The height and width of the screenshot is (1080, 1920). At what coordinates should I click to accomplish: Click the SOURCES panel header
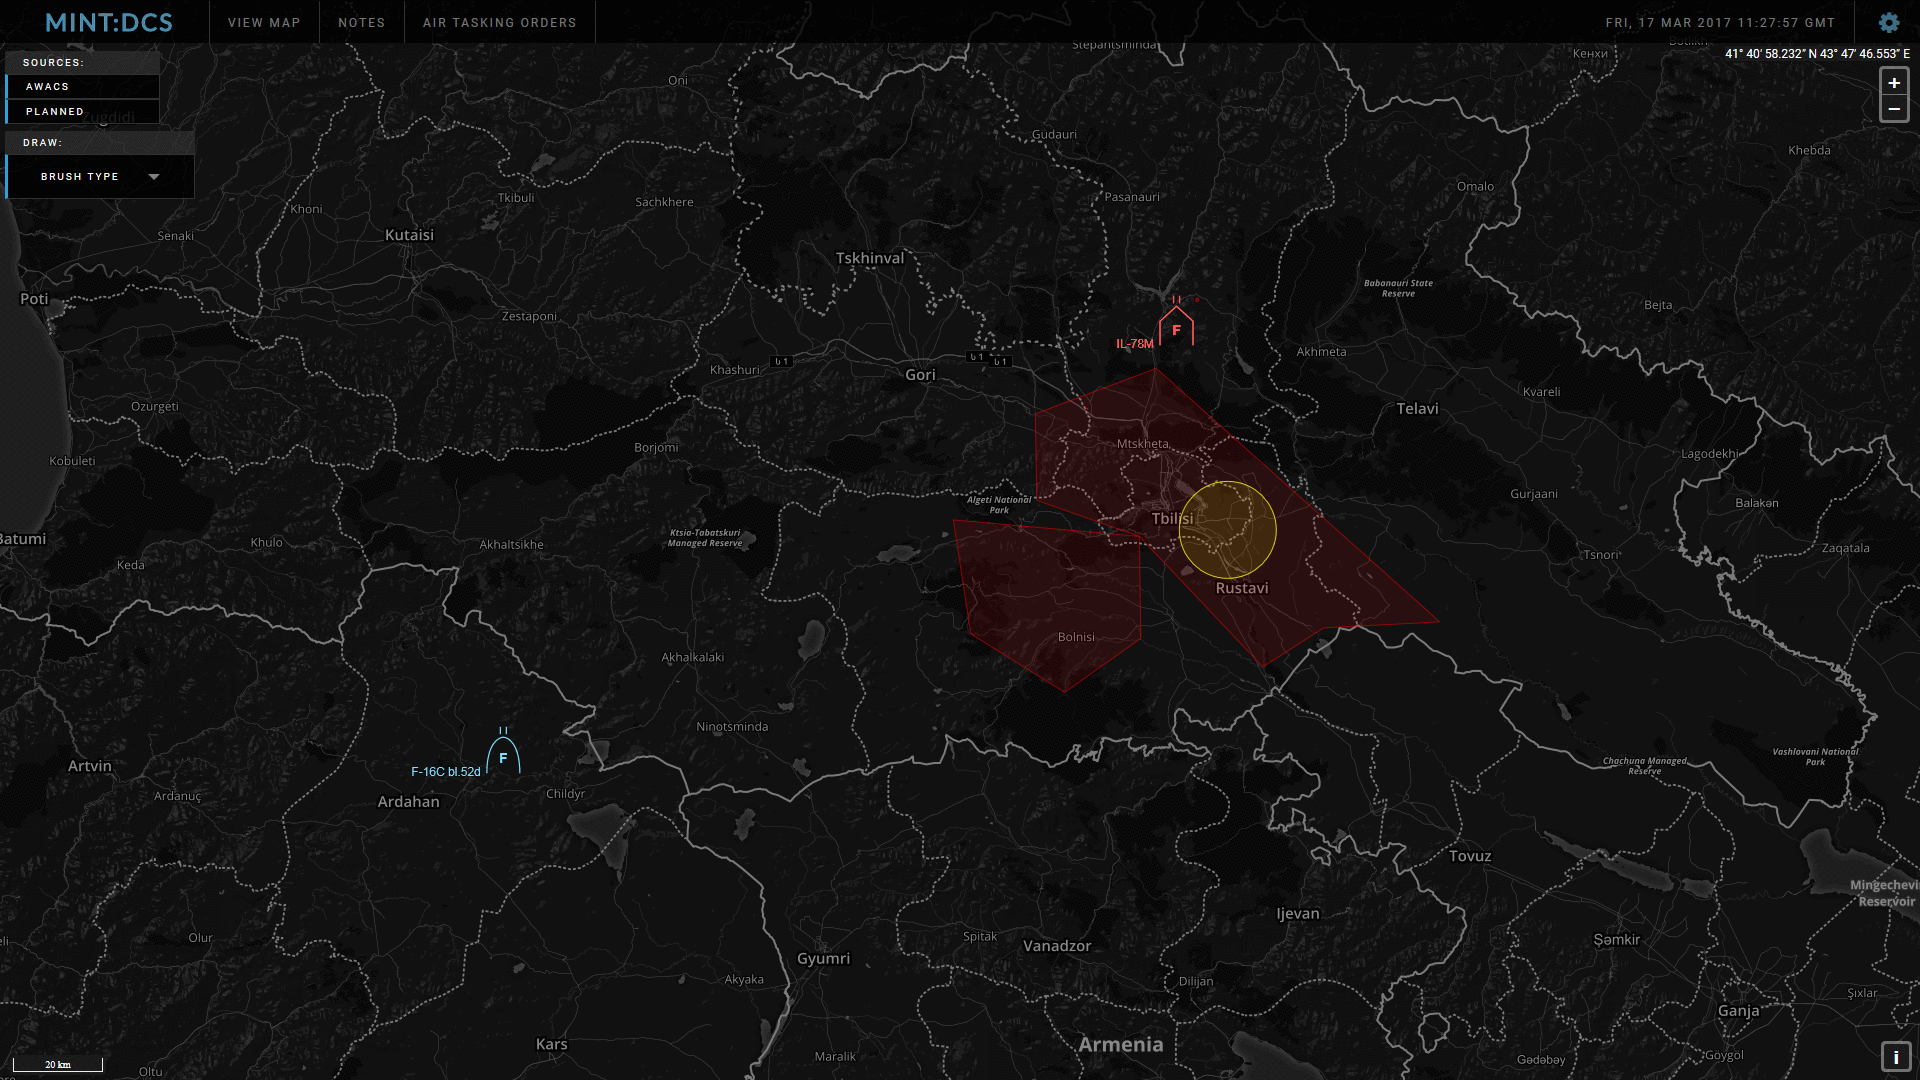83,62
